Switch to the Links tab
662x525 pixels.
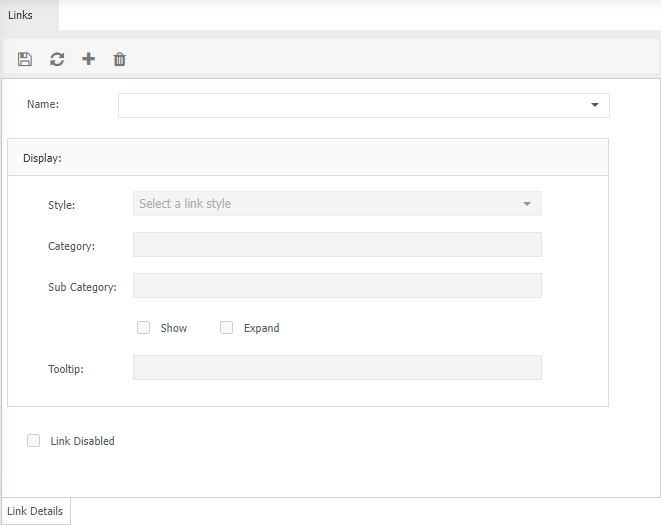[21, 15]
